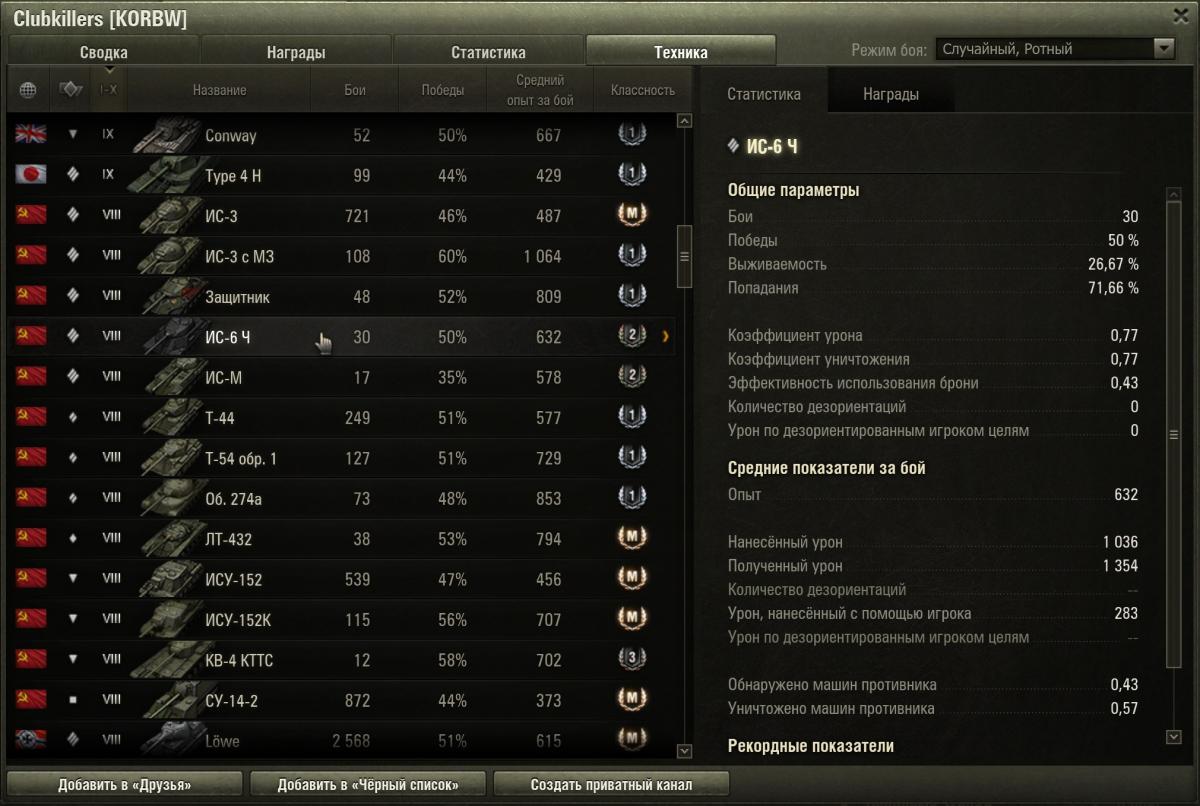Click Создать приватный канал button
The width and height of the screenshot is (1200, 806).
612,784
